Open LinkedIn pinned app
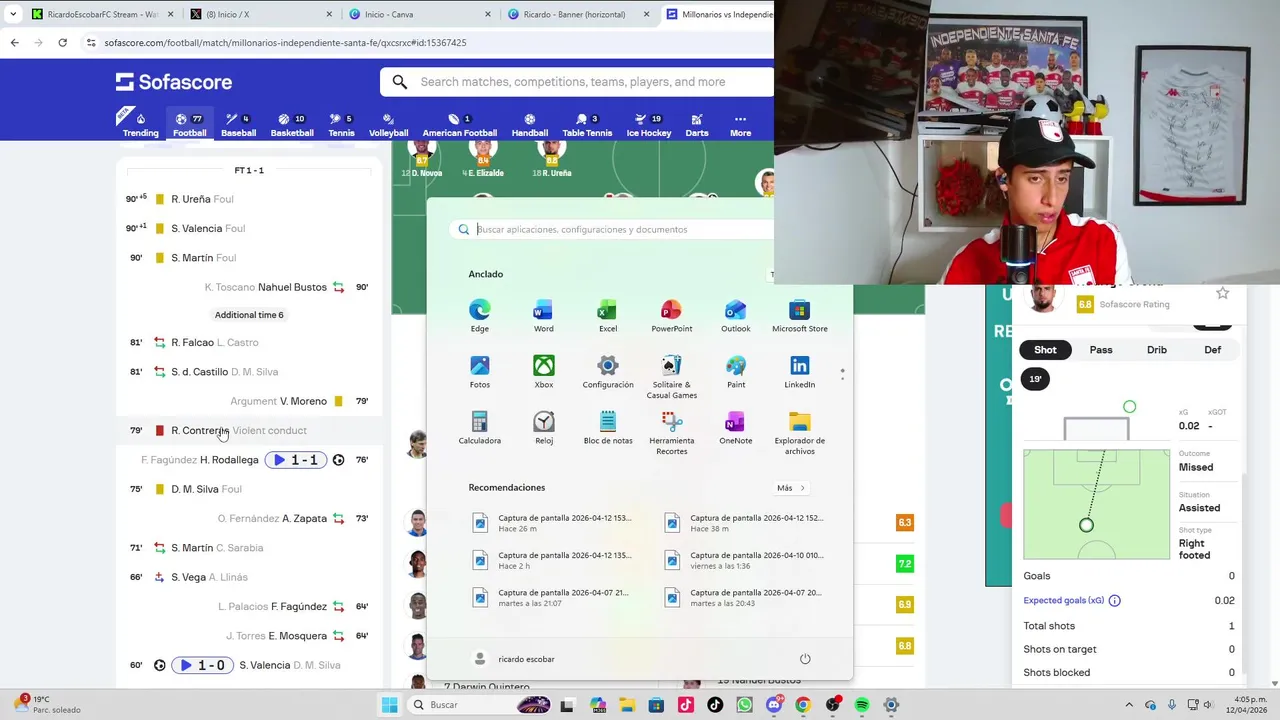This screenshot has height=720, width=1280. point(799,371)
